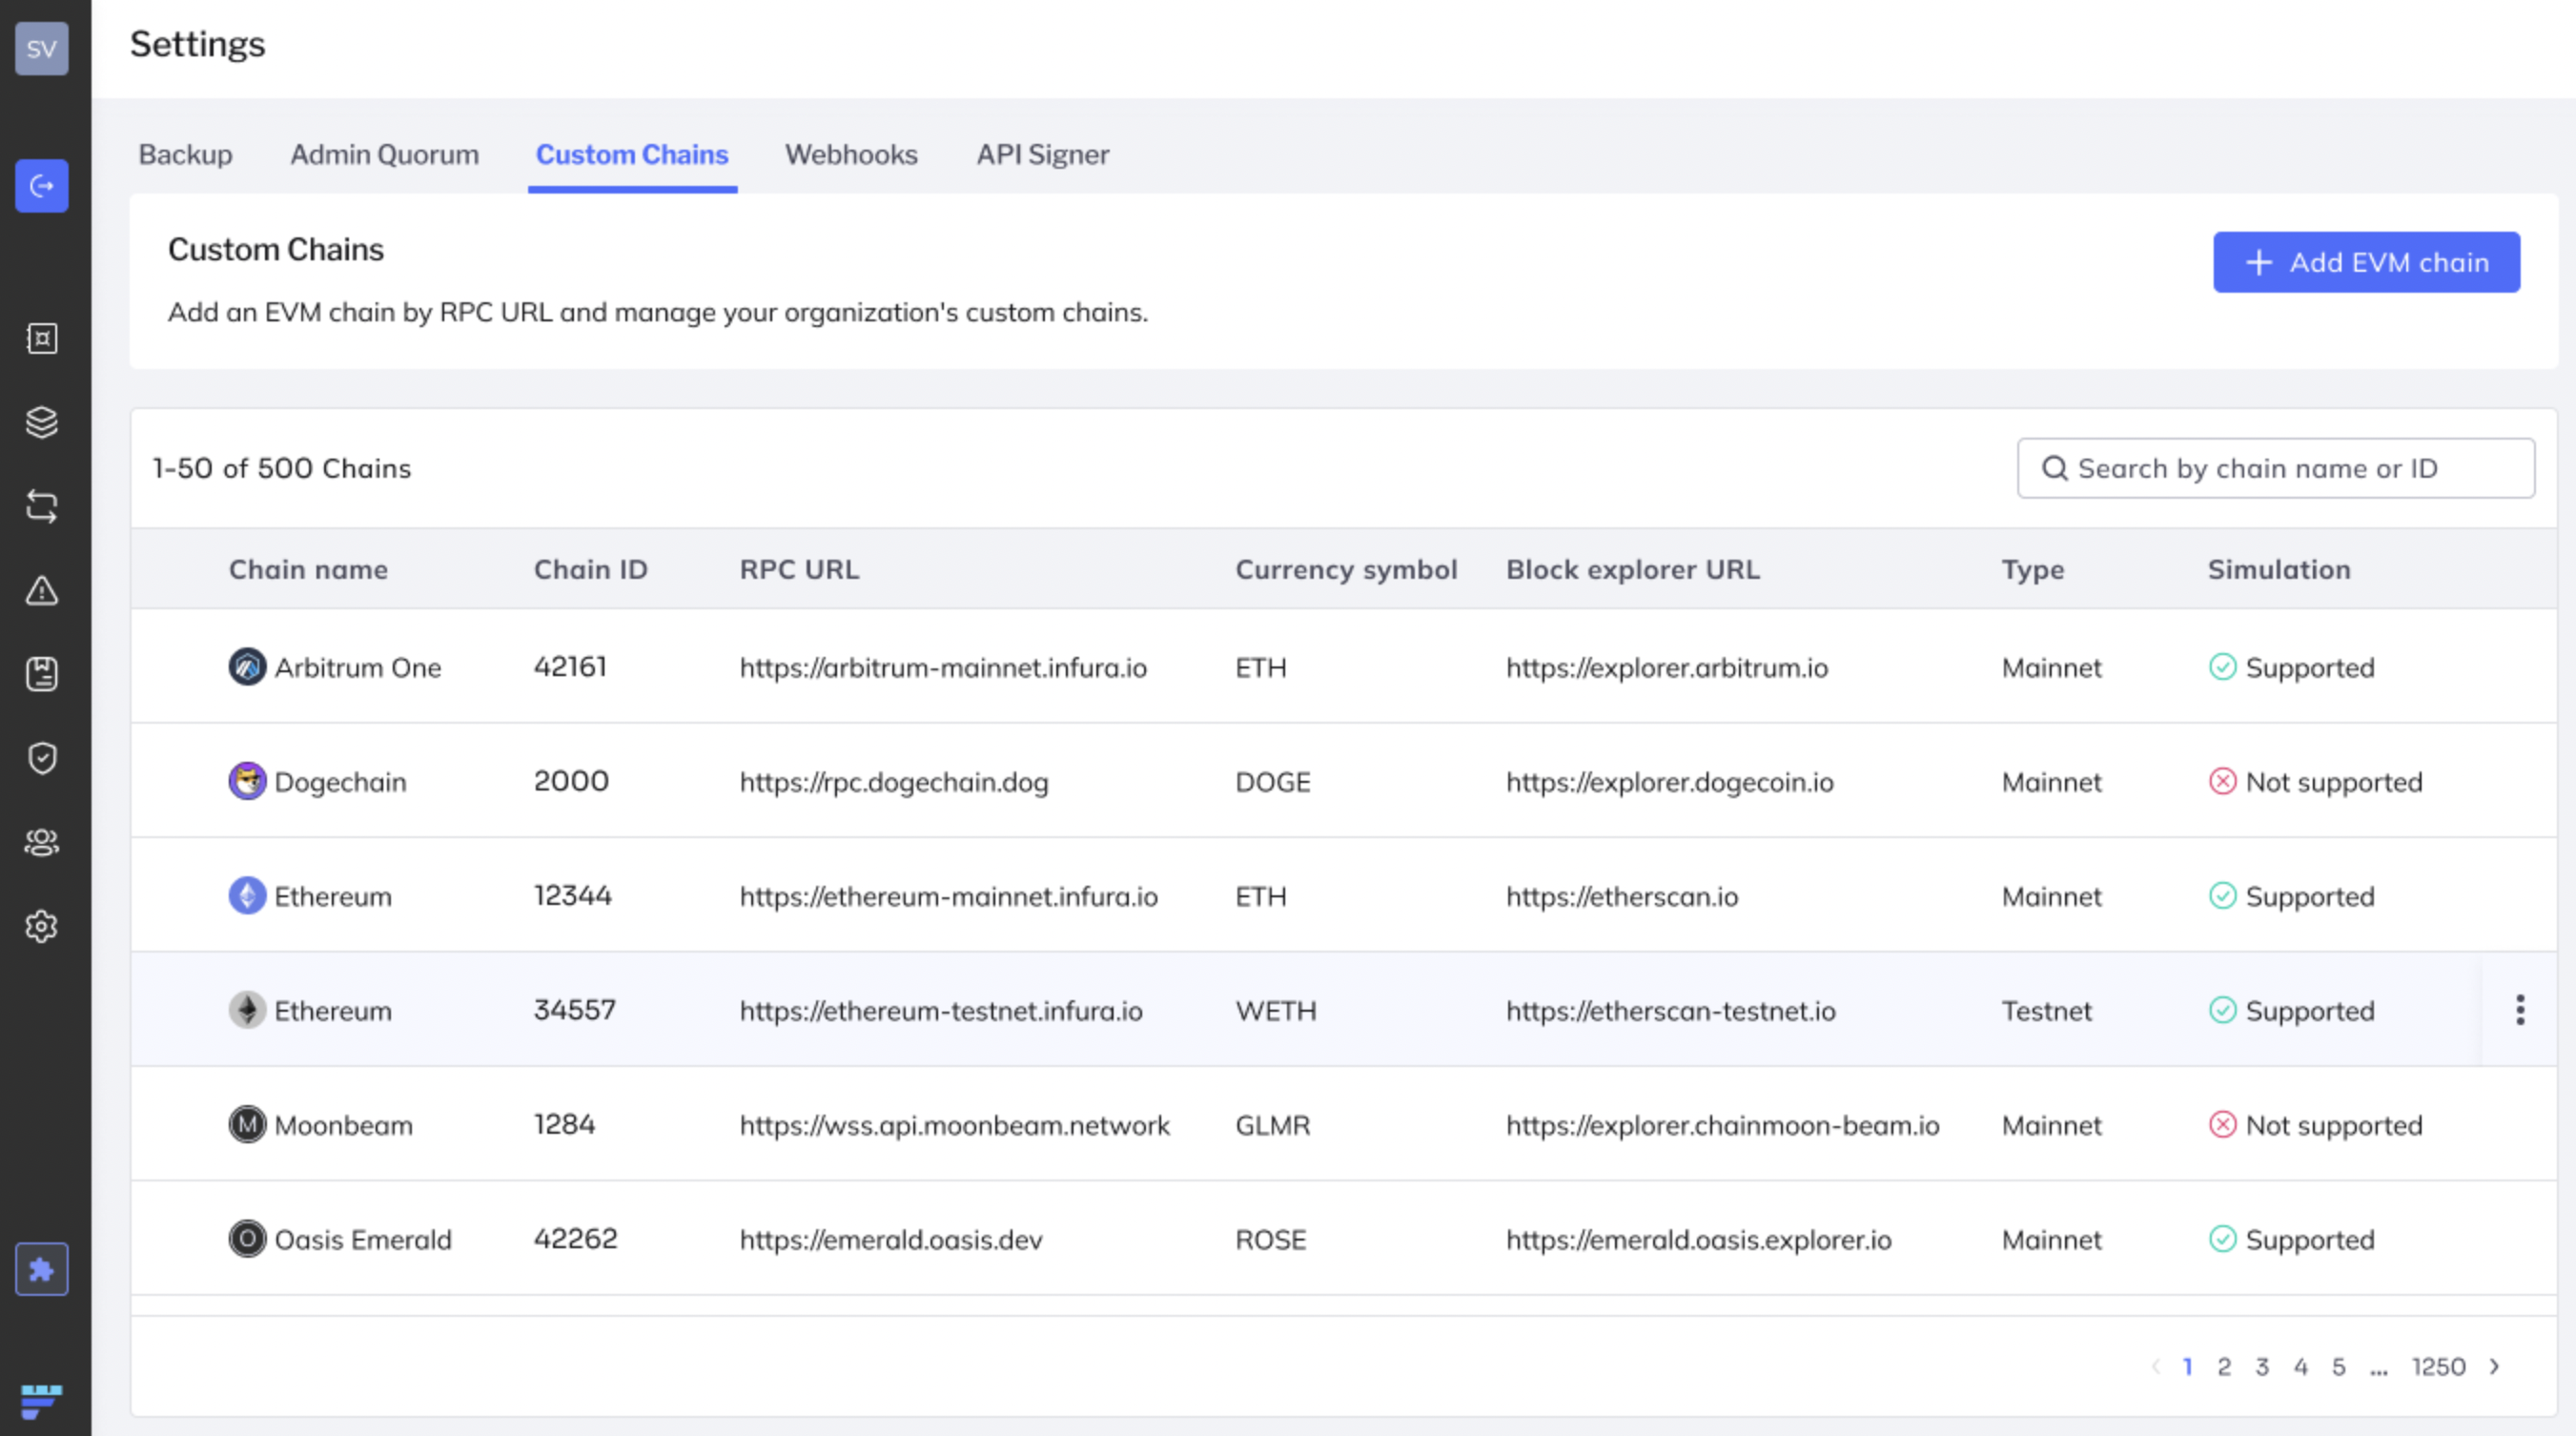Click Not supported X icon for Moonbeam
The width and height of the screenshot is (2576, 1436).
pyautogui.click(x=2222, y=1125)
